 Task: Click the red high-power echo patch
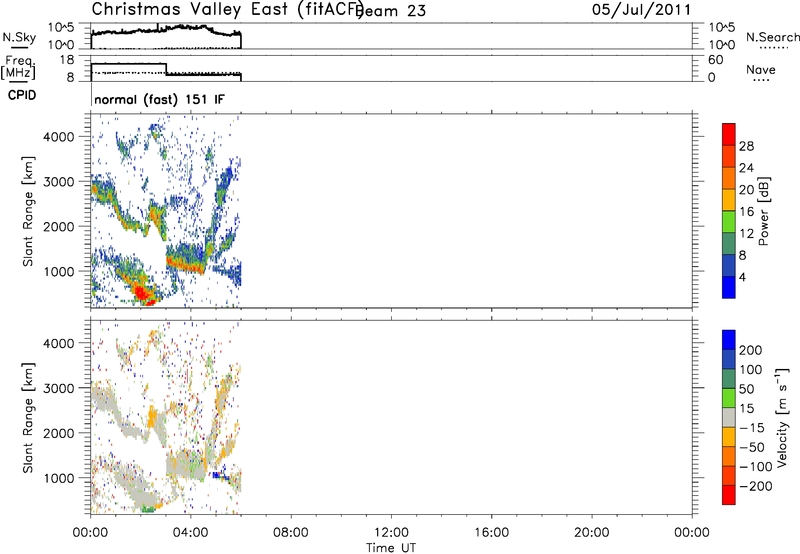tap(142, 295)
